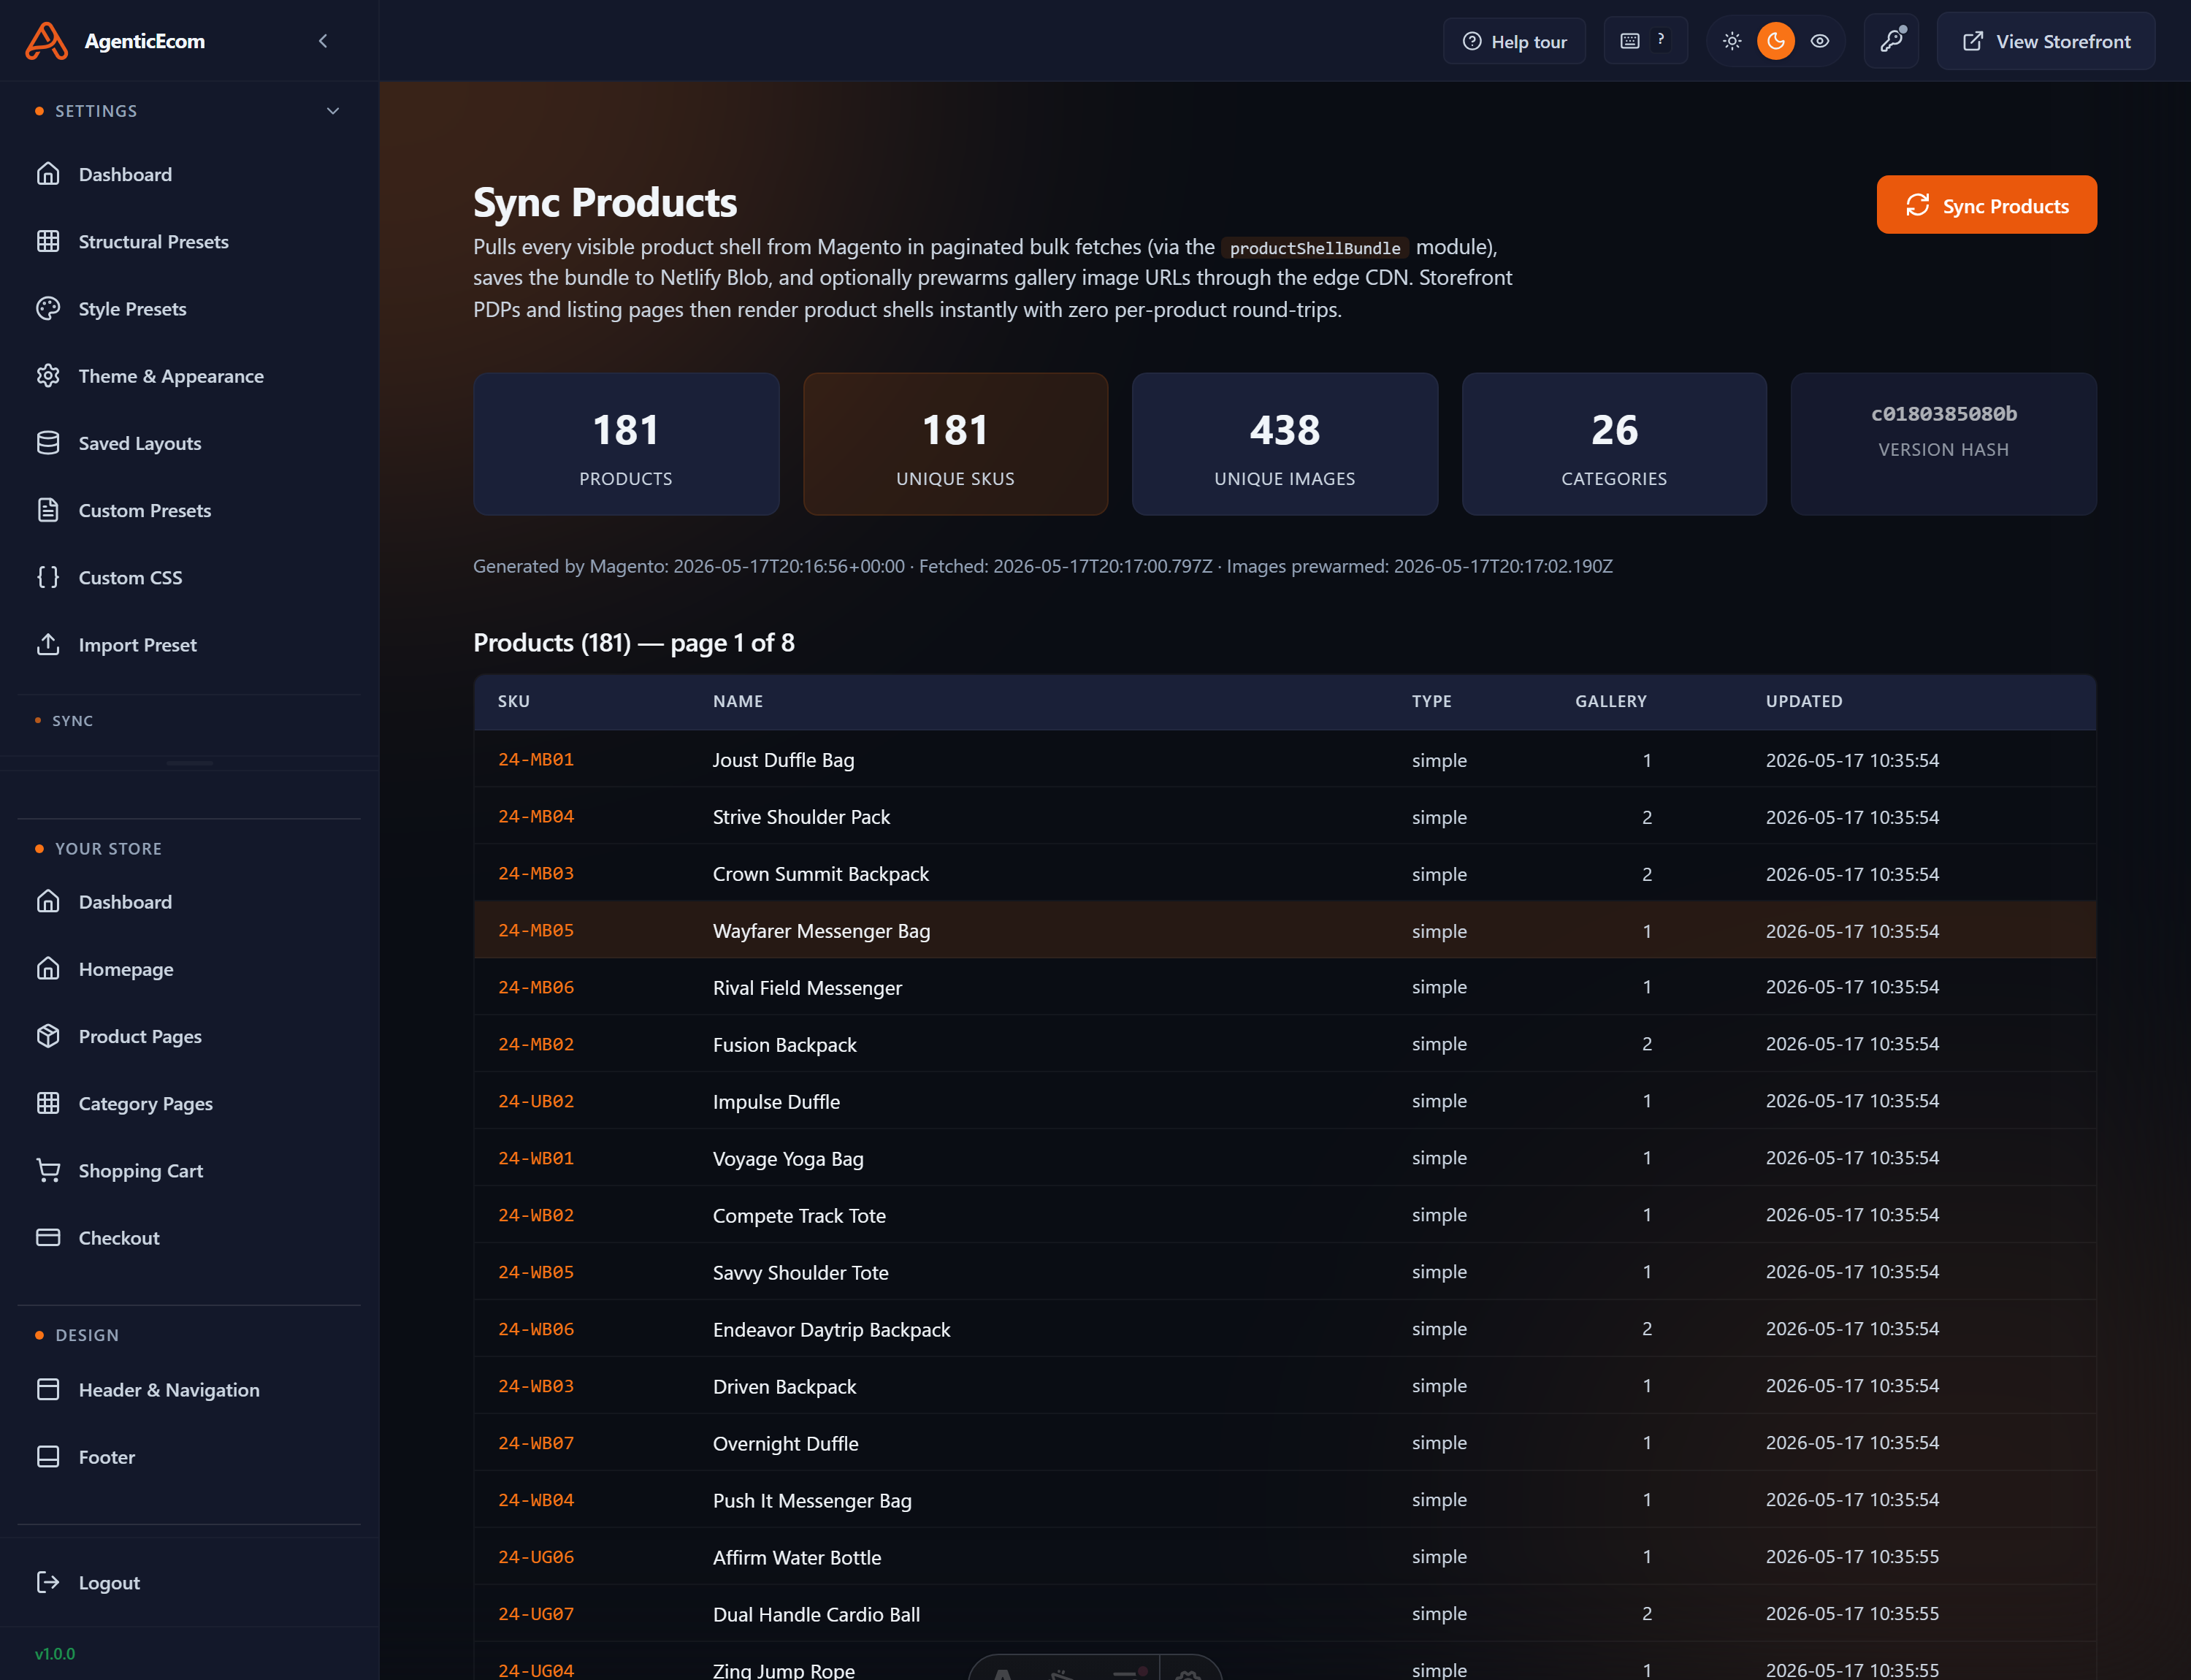Open Your Store Dashboard home icon

pos(48,901)
